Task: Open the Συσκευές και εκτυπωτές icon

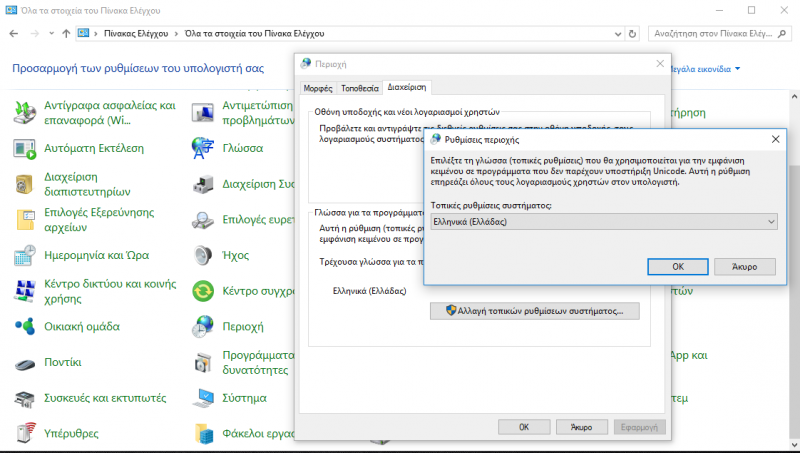Action: (25, 398)
